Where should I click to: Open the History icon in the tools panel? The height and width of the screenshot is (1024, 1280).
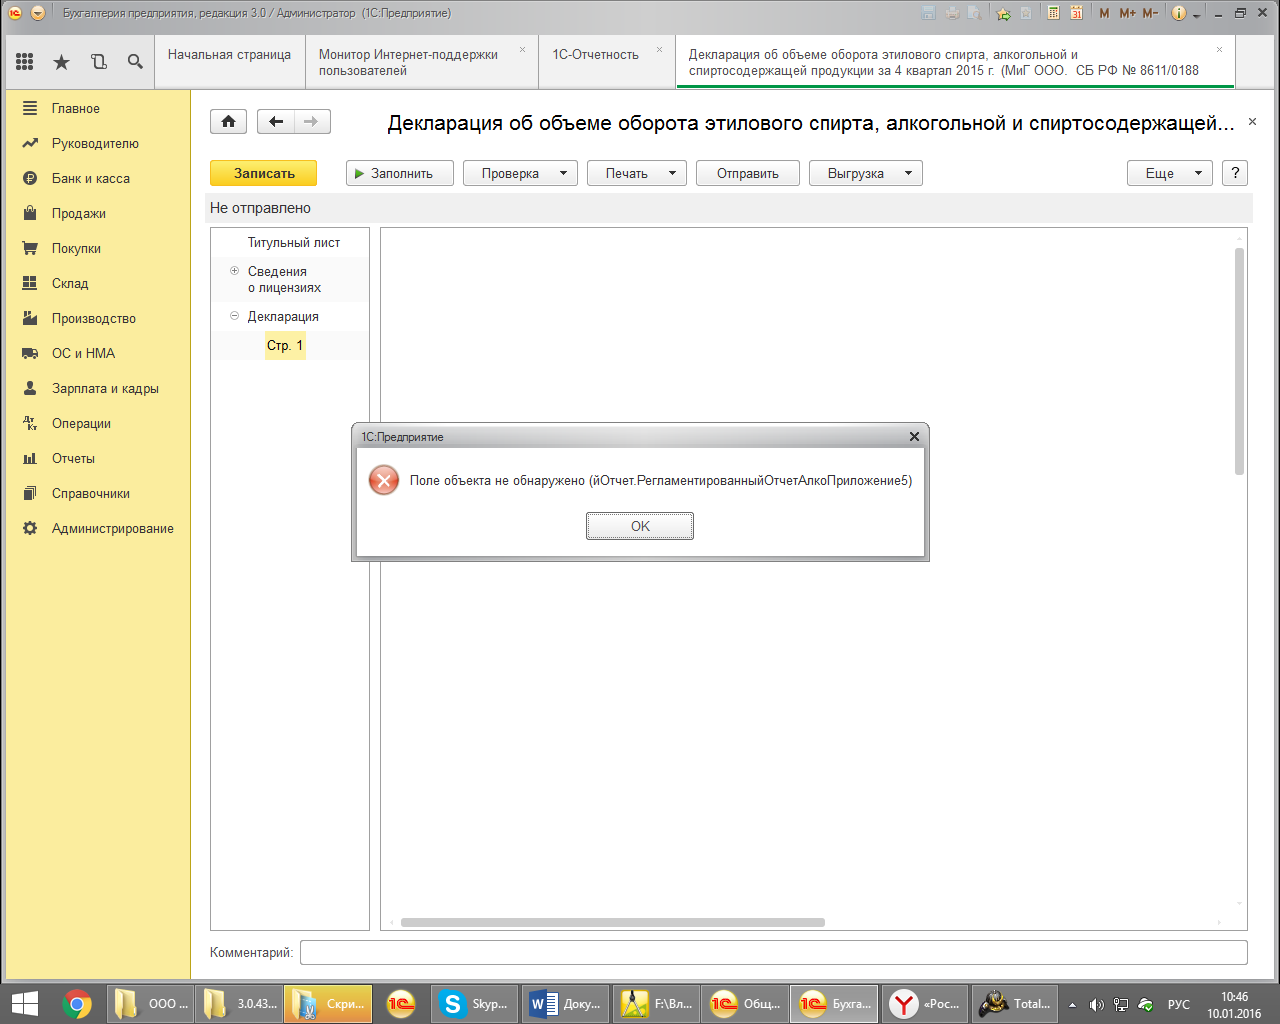[x=98, y=62]
